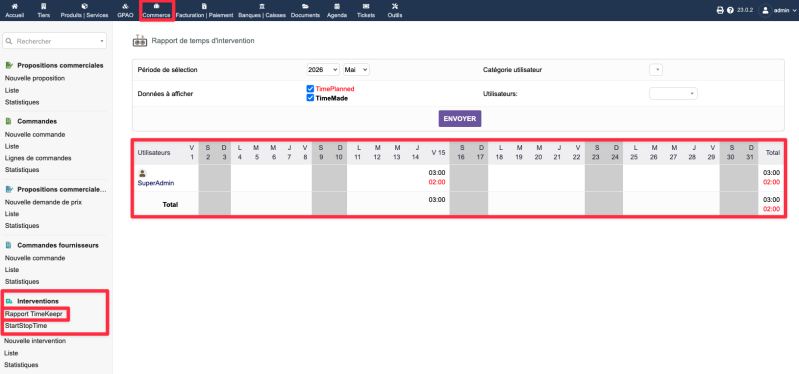Image resolution: width=799 pixels, height=374 pixels.
Task: Click the red 02:00 value under V 15
Action: click(438, 182)
